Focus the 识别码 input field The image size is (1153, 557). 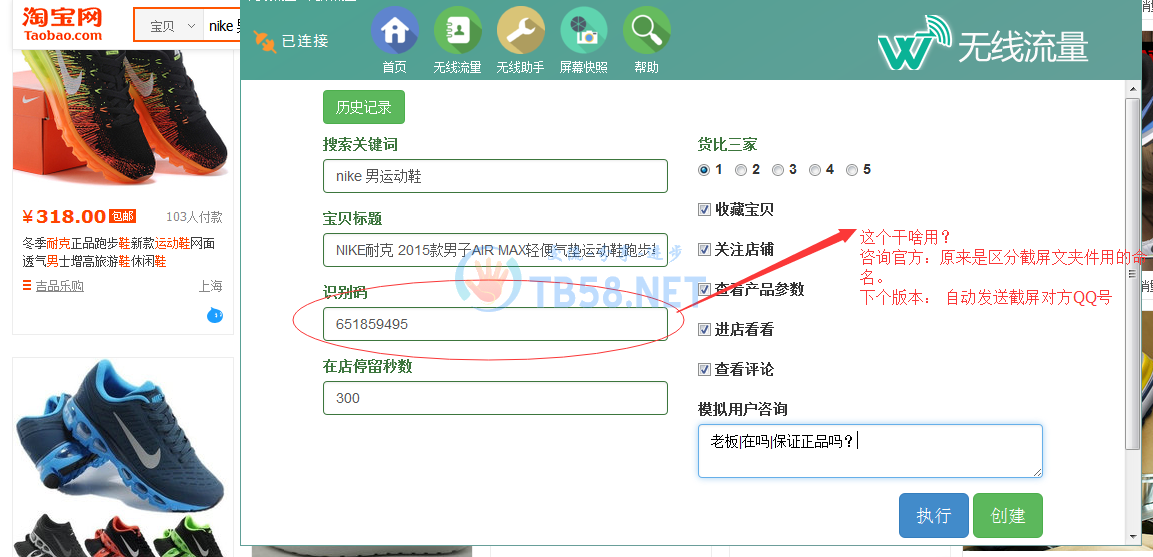pyautogui.click(x=495, y=324)
